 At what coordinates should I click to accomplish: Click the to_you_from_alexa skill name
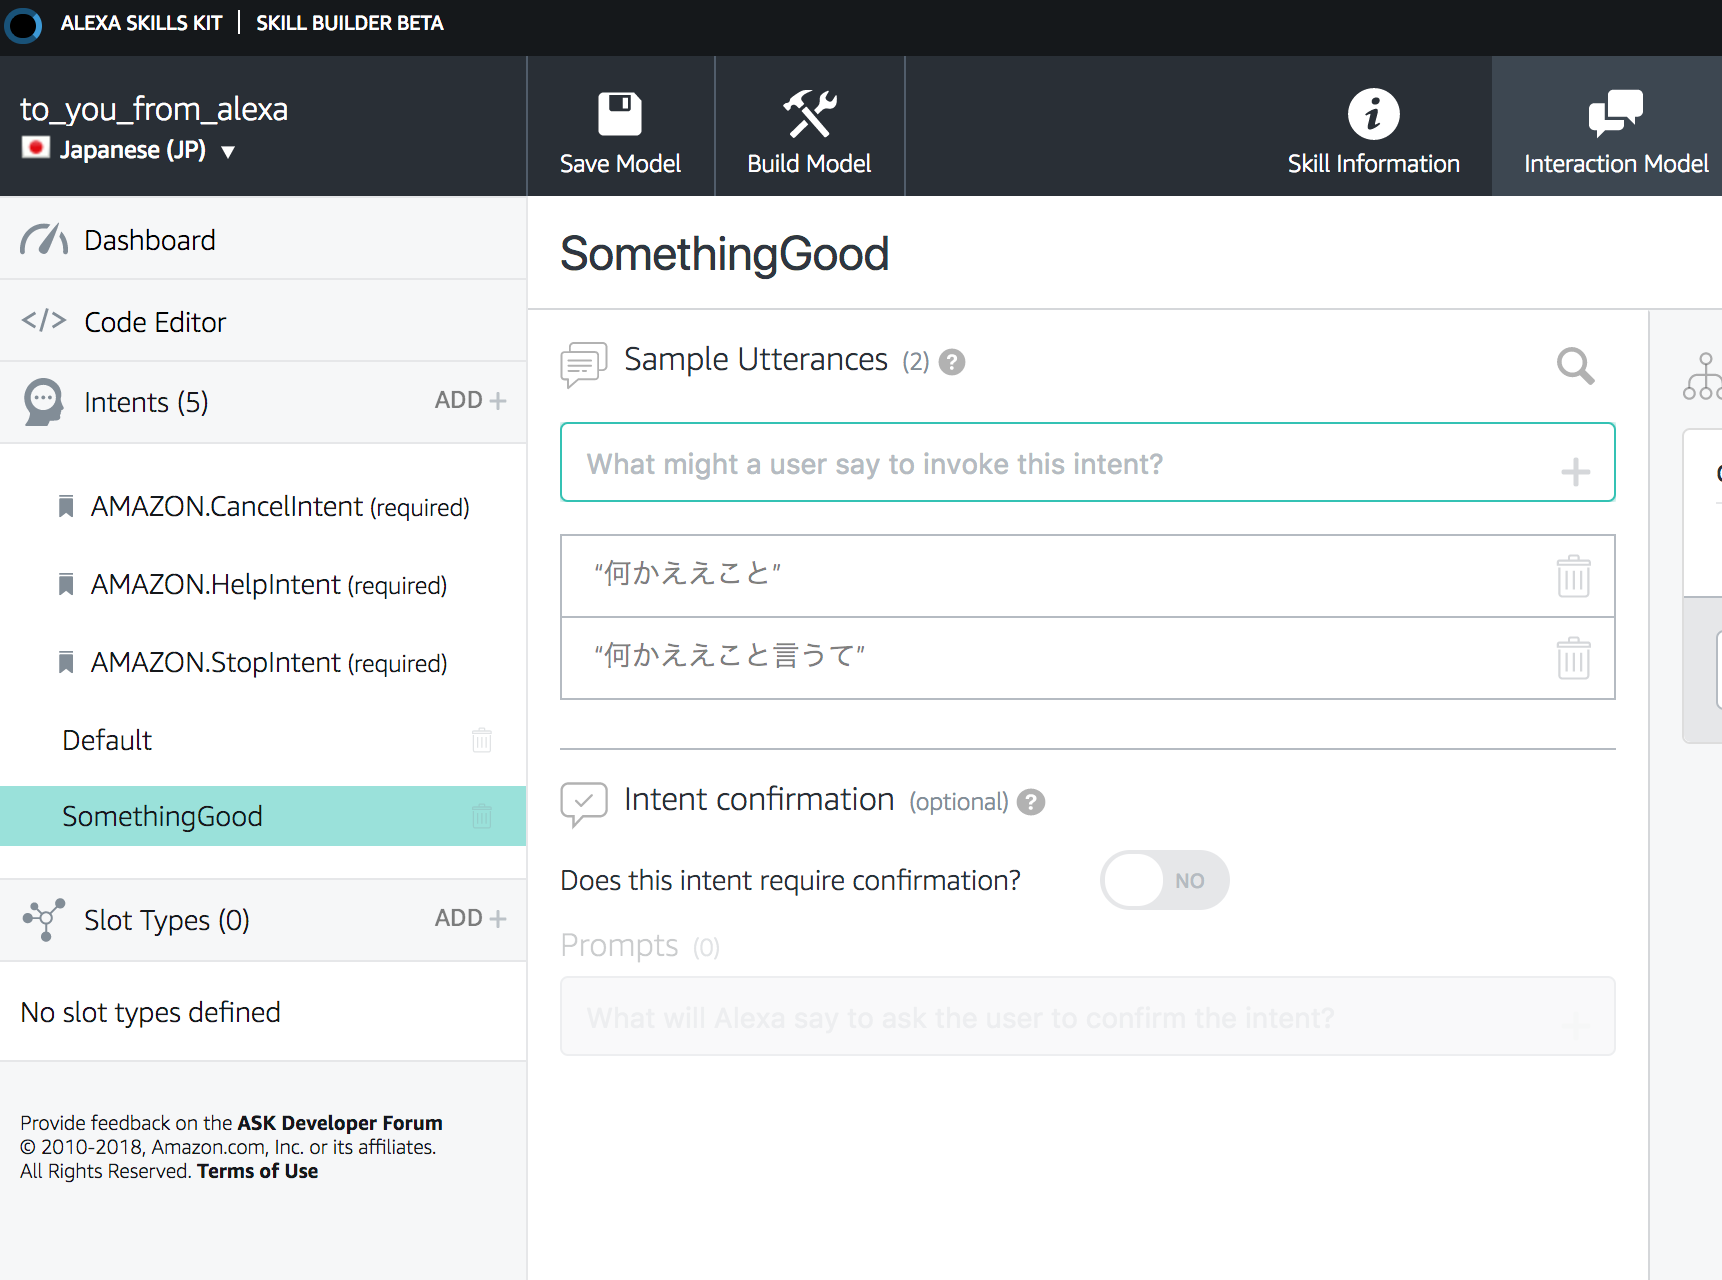(x=154, y=108)
